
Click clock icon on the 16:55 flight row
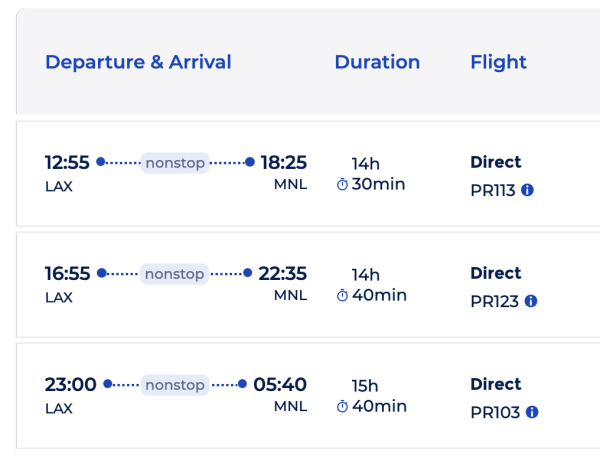[342, 296]
